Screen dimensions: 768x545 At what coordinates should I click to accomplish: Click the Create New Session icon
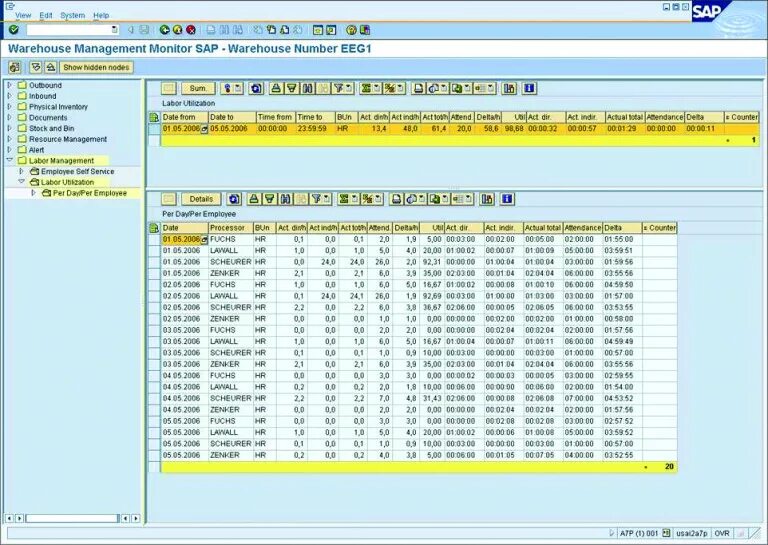(x=318, y=30)
